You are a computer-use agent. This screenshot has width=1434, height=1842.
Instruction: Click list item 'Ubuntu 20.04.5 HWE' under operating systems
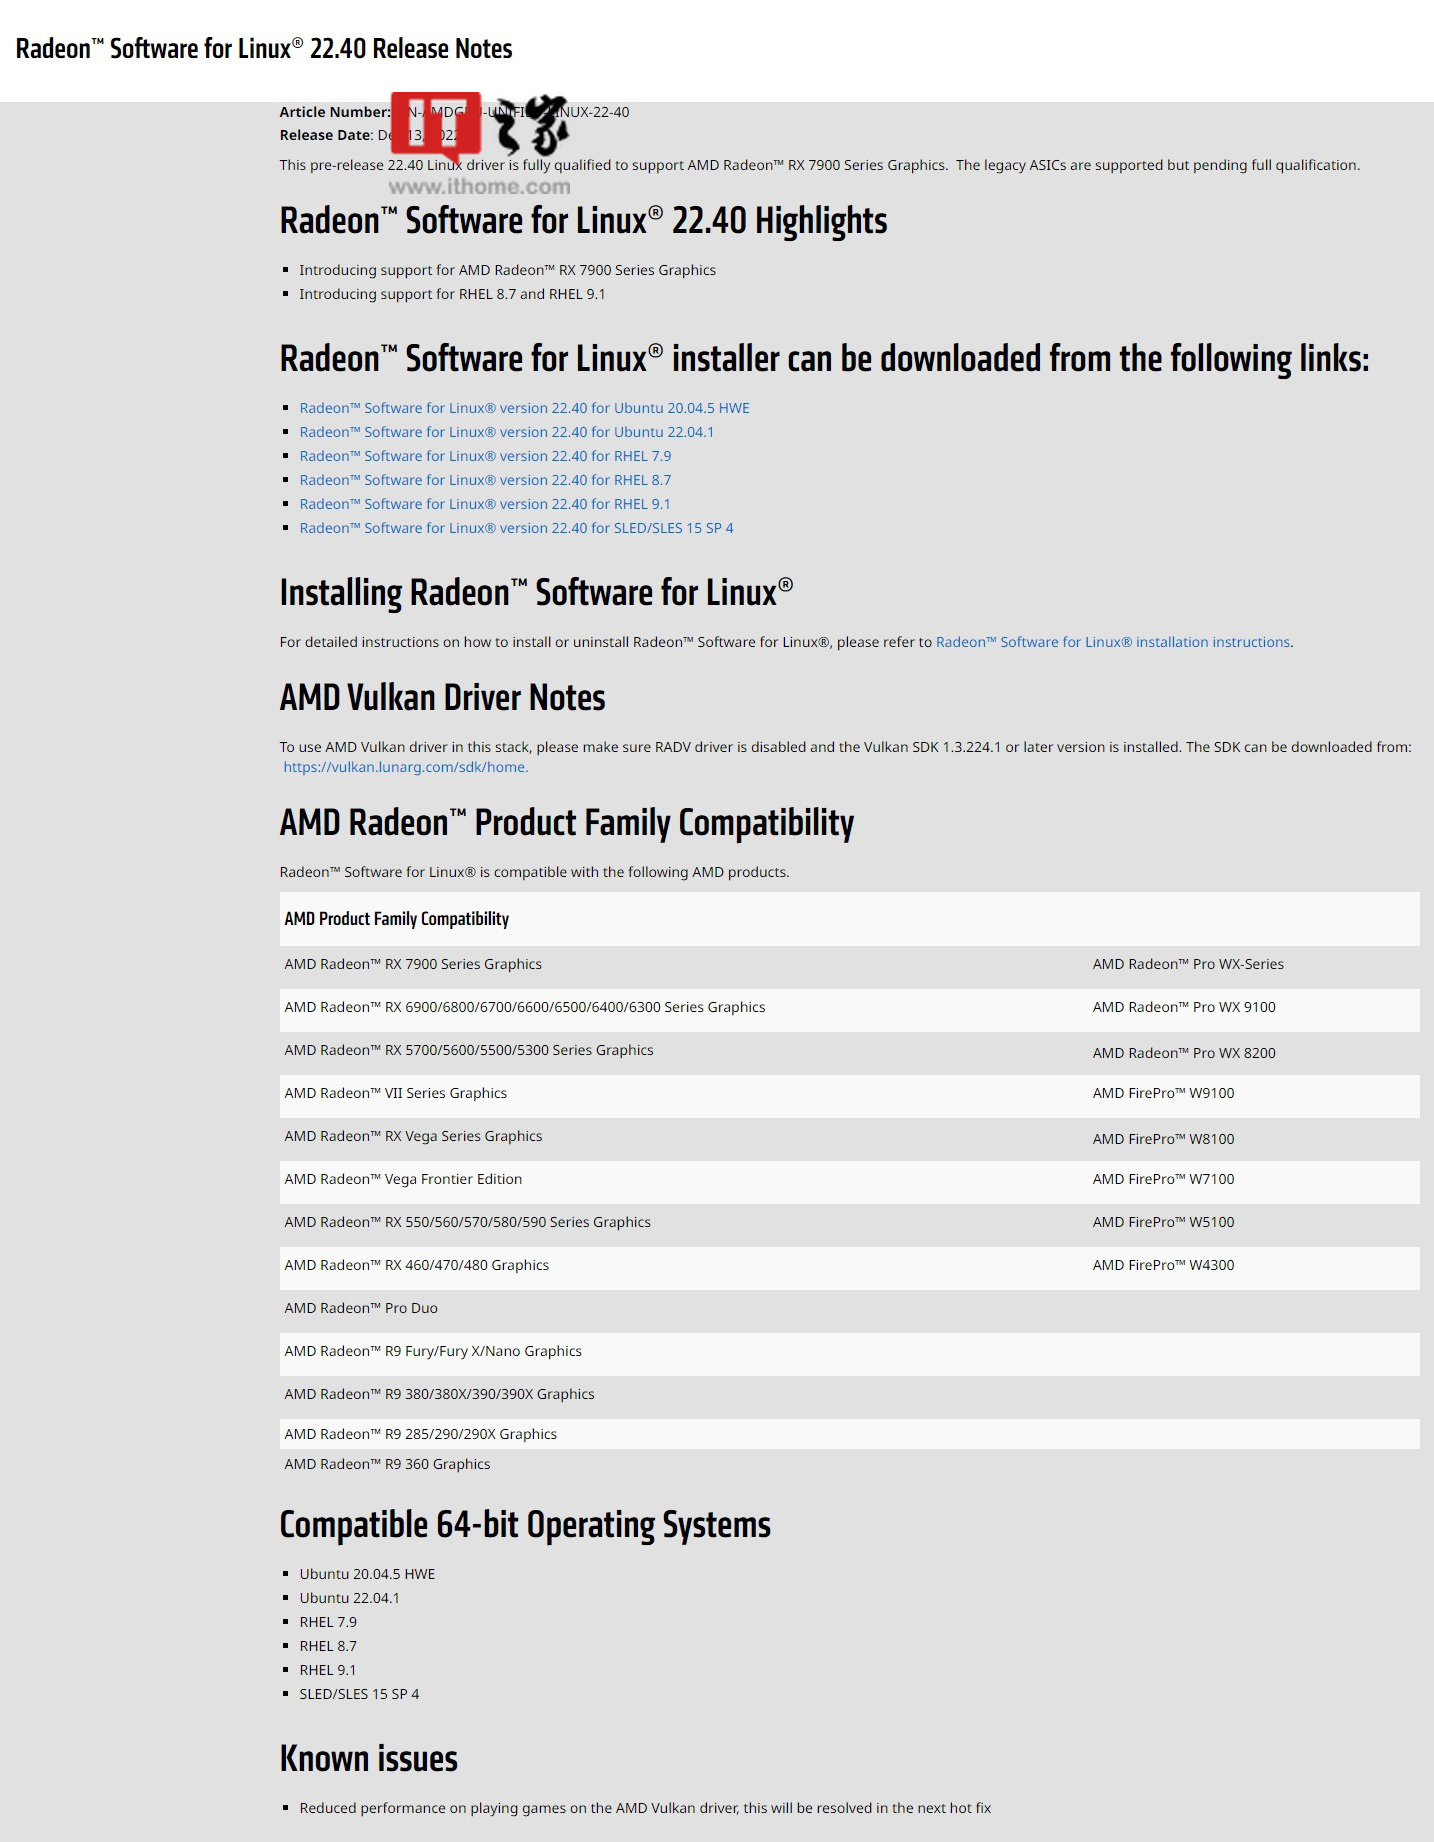367,1574
